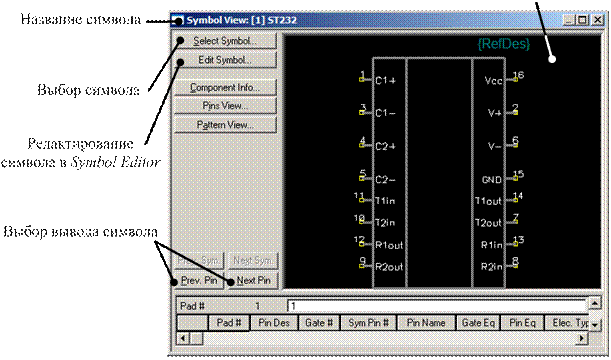Maximize the Symbol View window

pos(582,20)
